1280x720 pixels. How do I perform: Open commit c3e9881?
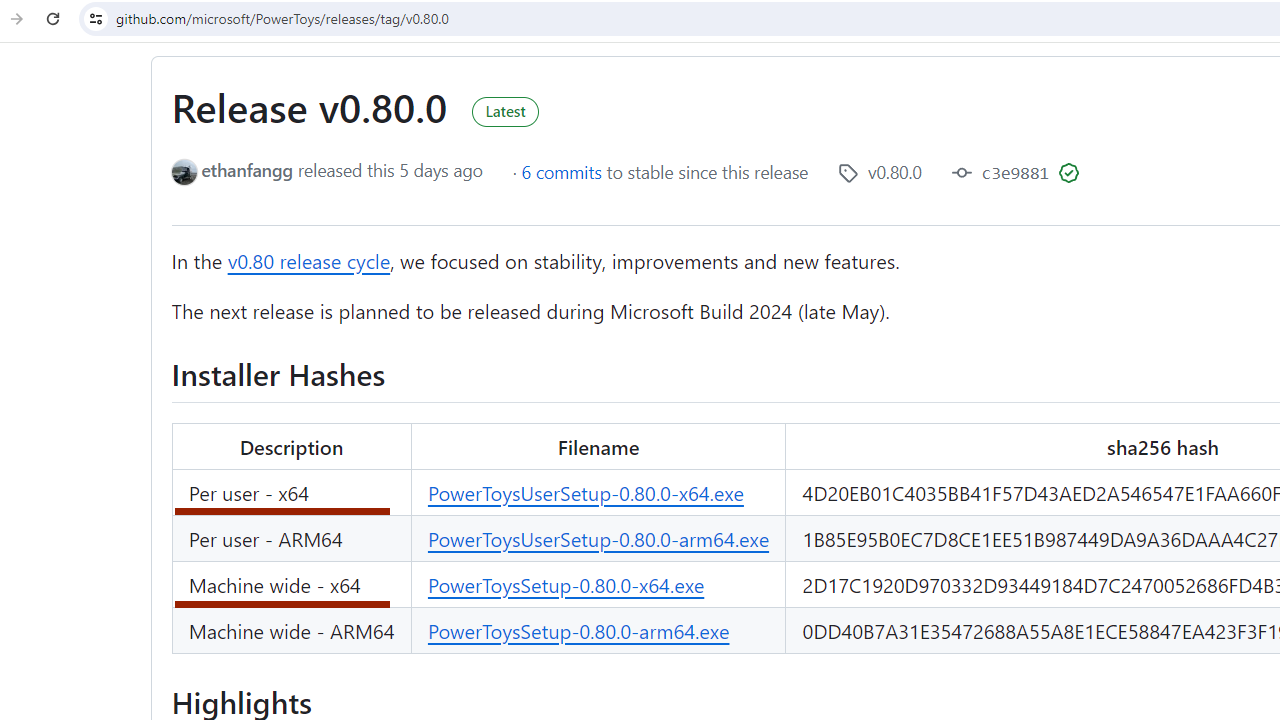pos(1015,172)
